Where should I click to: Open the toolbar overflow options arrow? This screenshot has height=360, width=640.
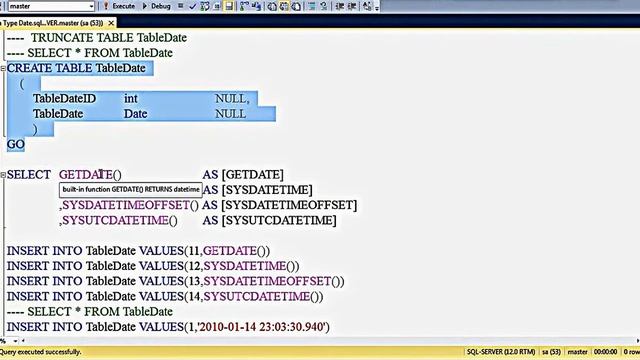377,7
